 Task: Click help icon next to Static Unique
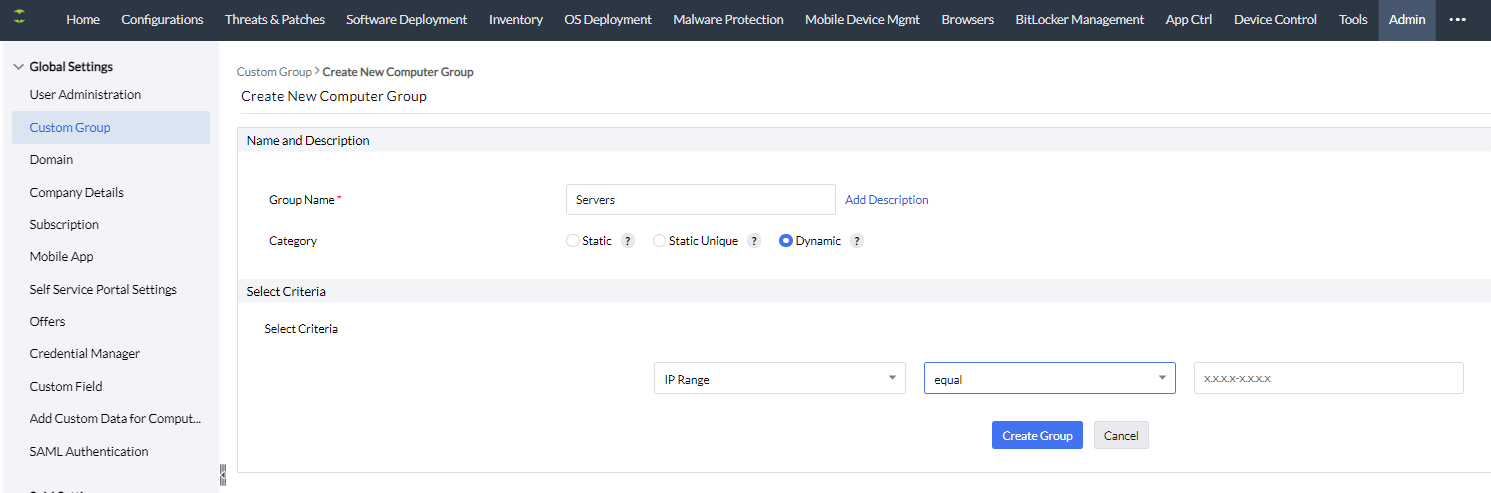pyautogui.click(x=754, y=241)
